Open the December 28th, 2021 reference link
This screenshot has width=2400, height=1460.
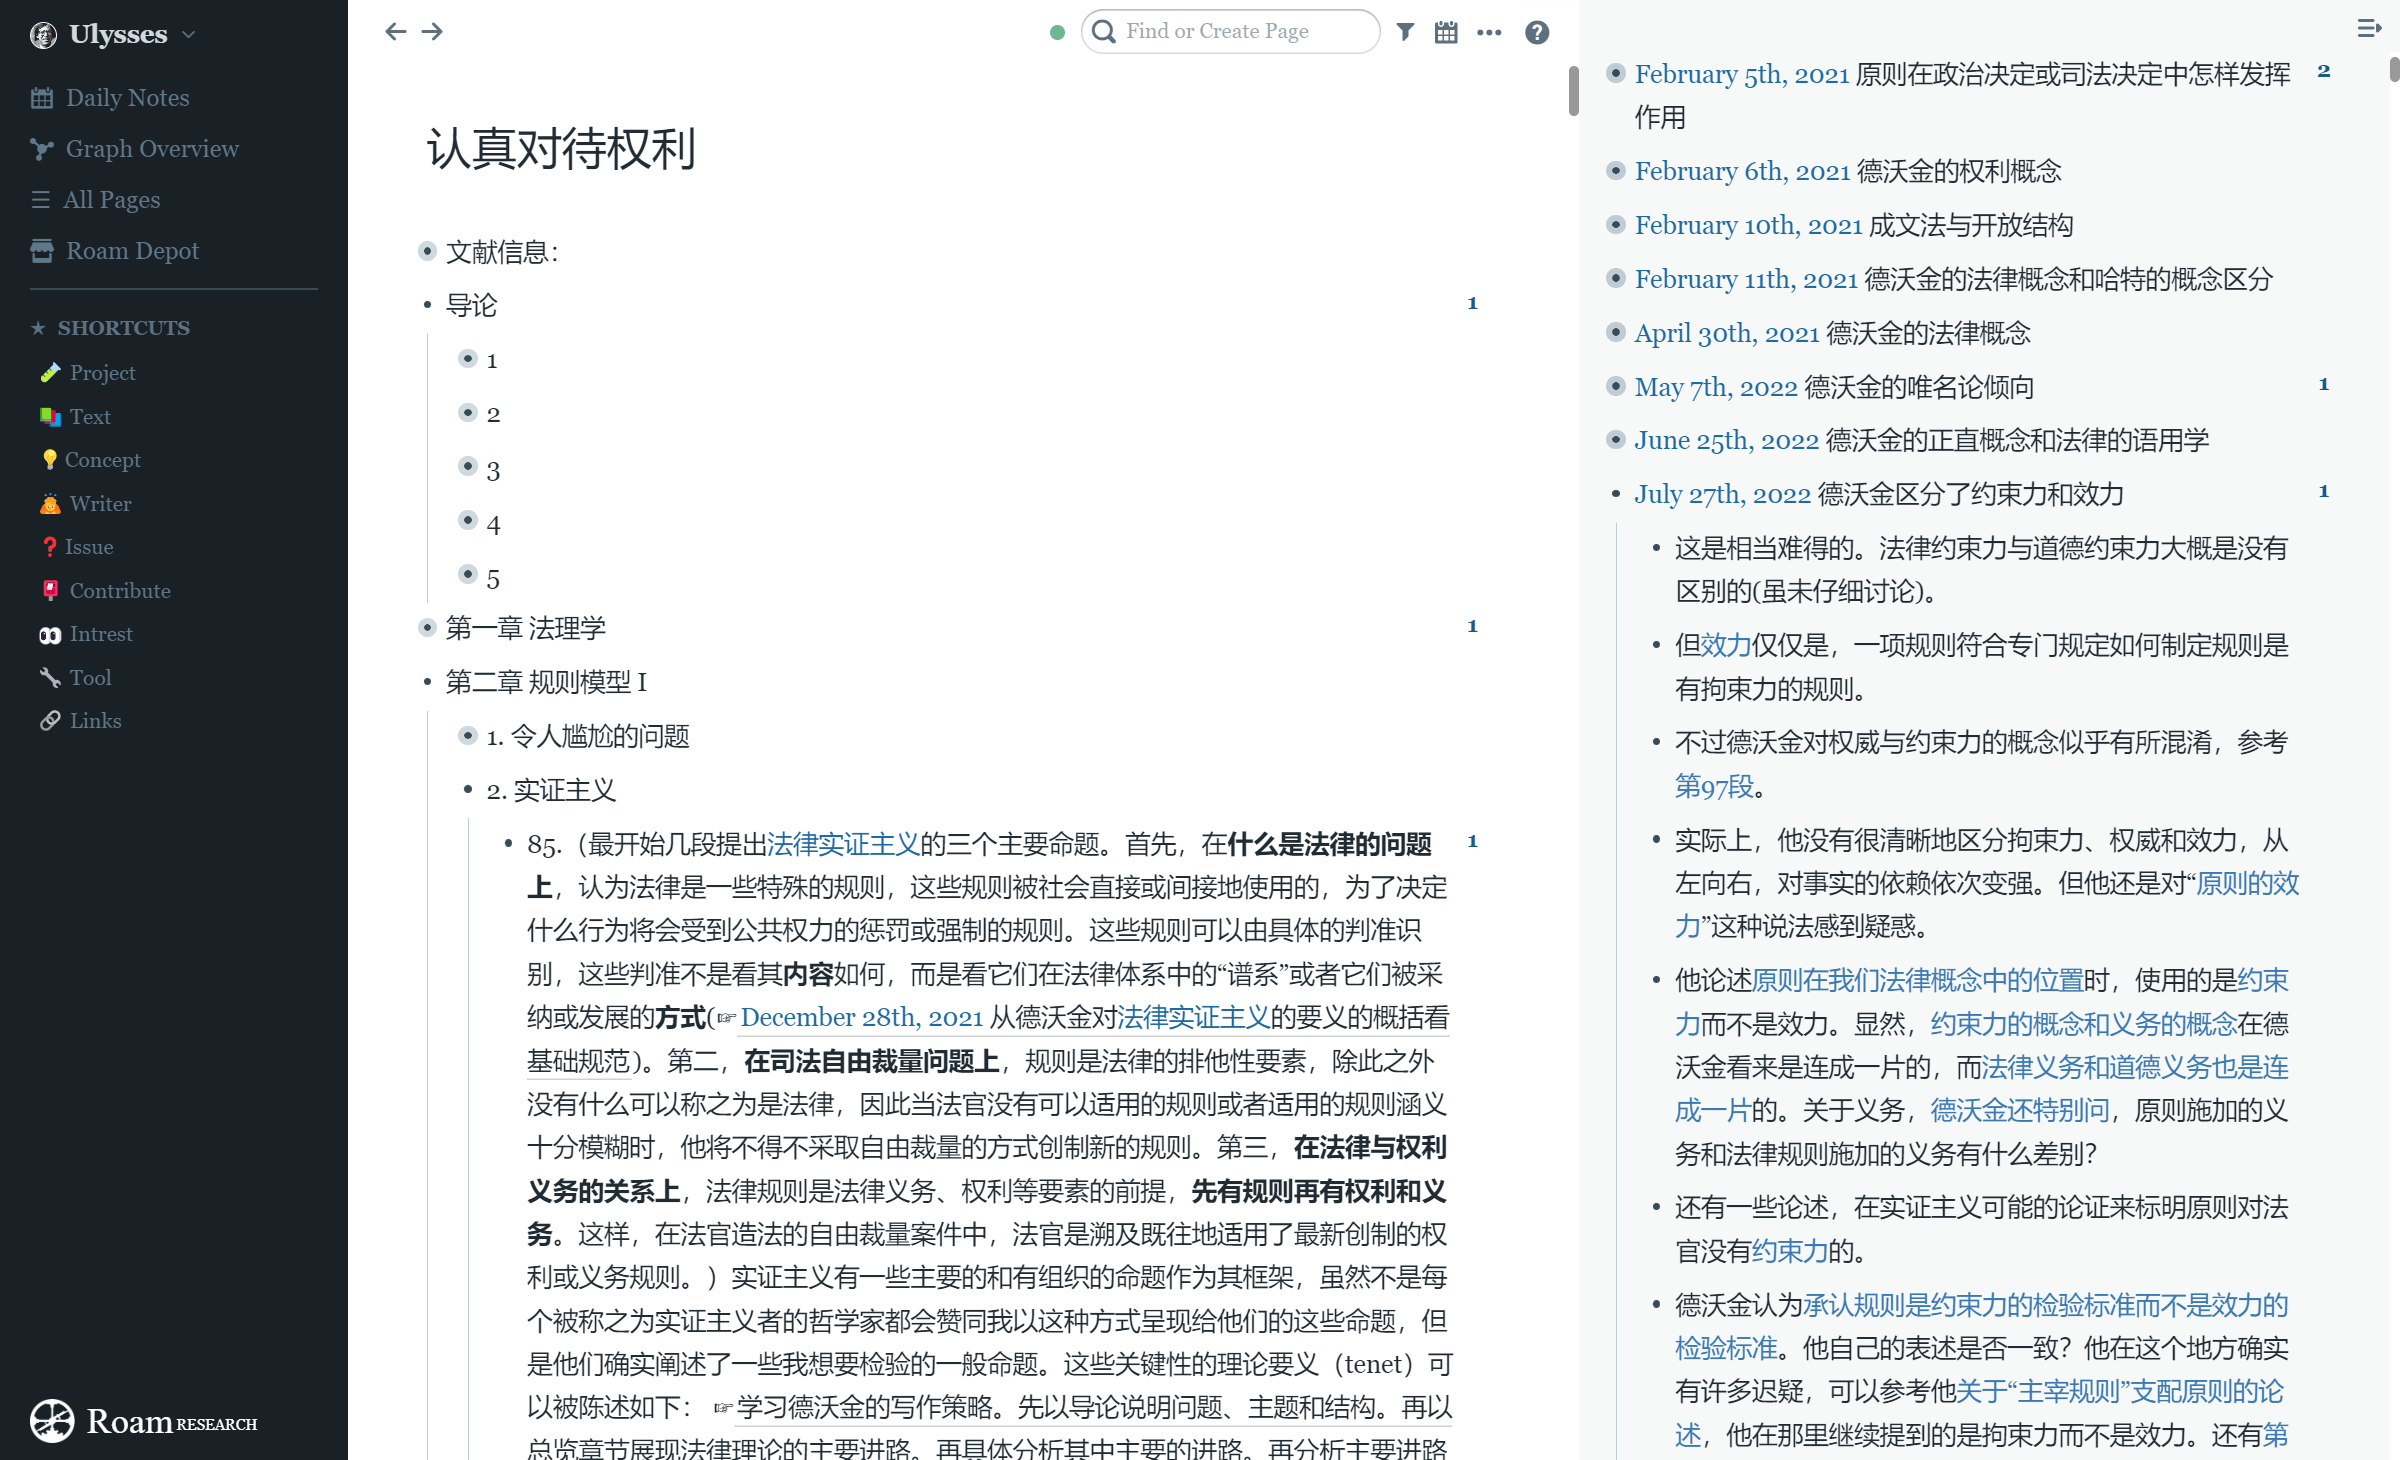click(x=862, y=1018)
